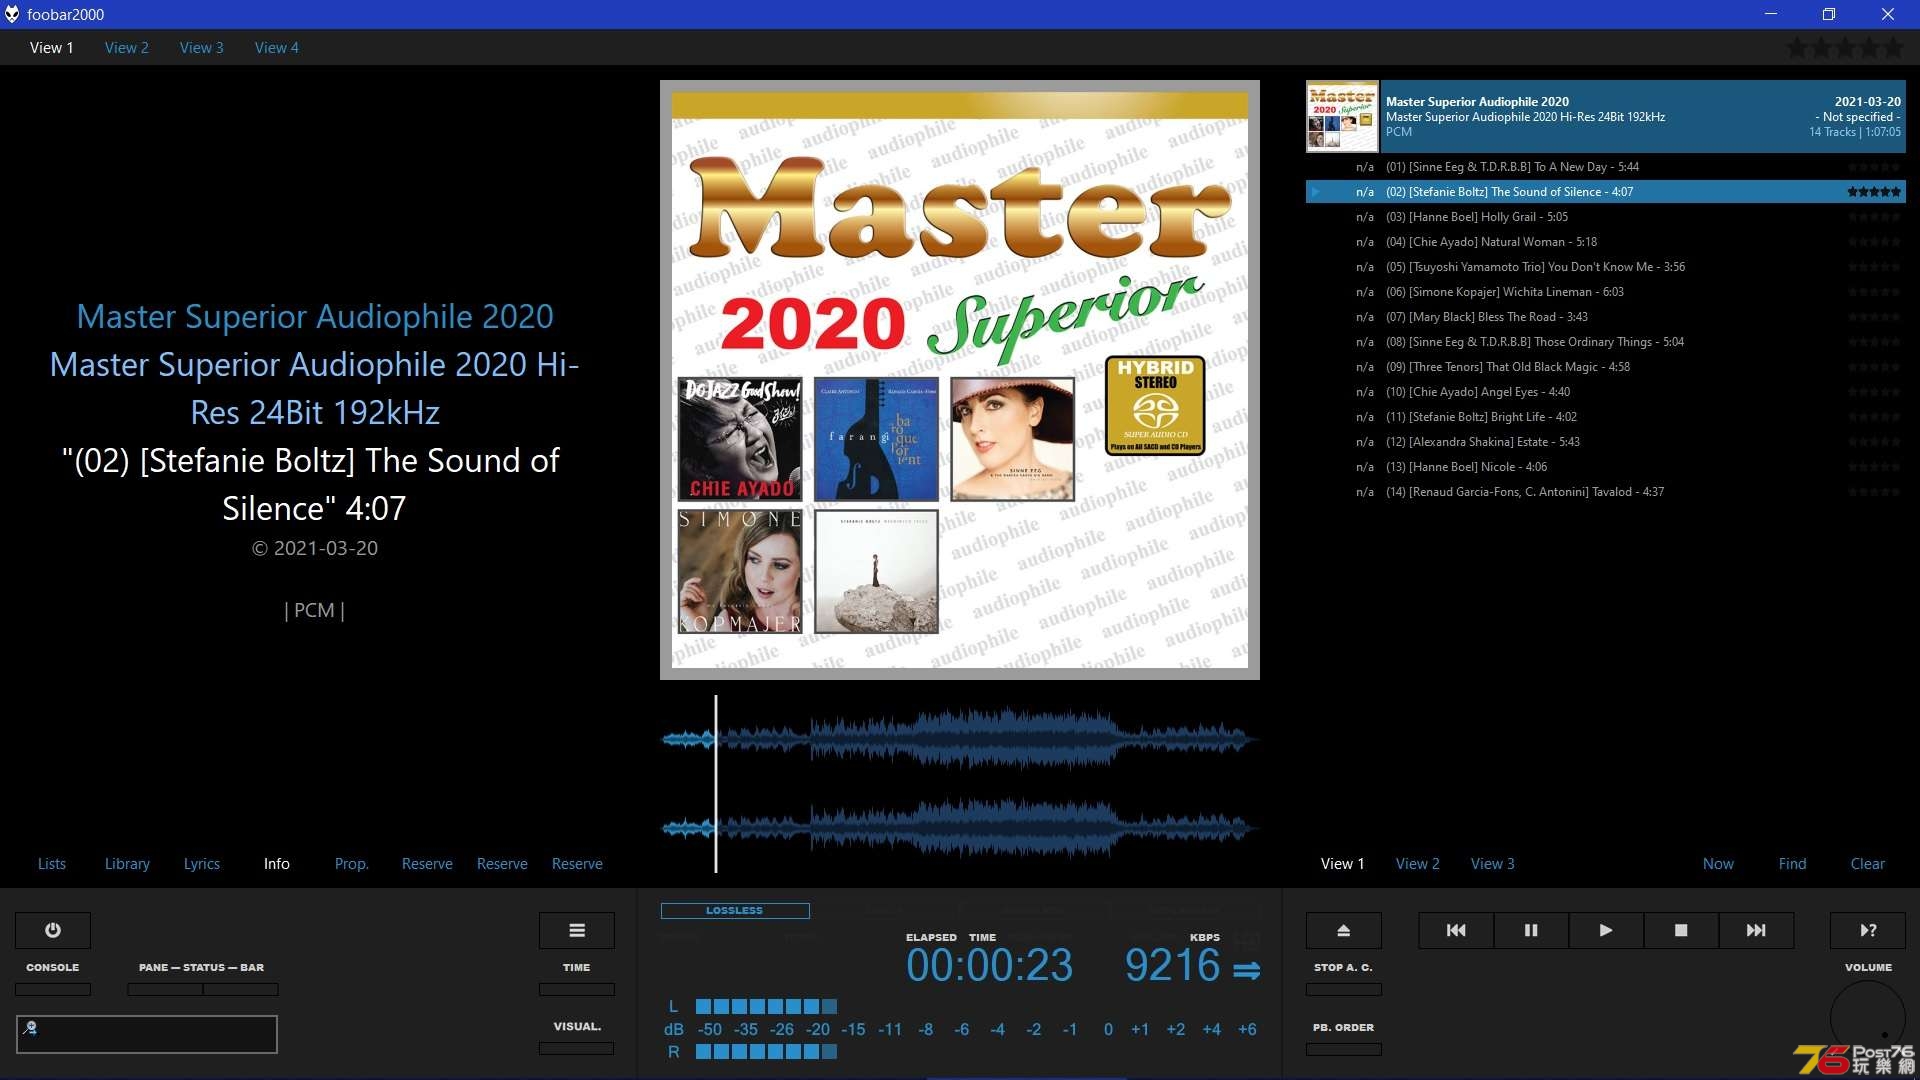The height and width of the screenshot is (1080, 1920).
Task: Click the search magnifier icon
Action: 30,1027
